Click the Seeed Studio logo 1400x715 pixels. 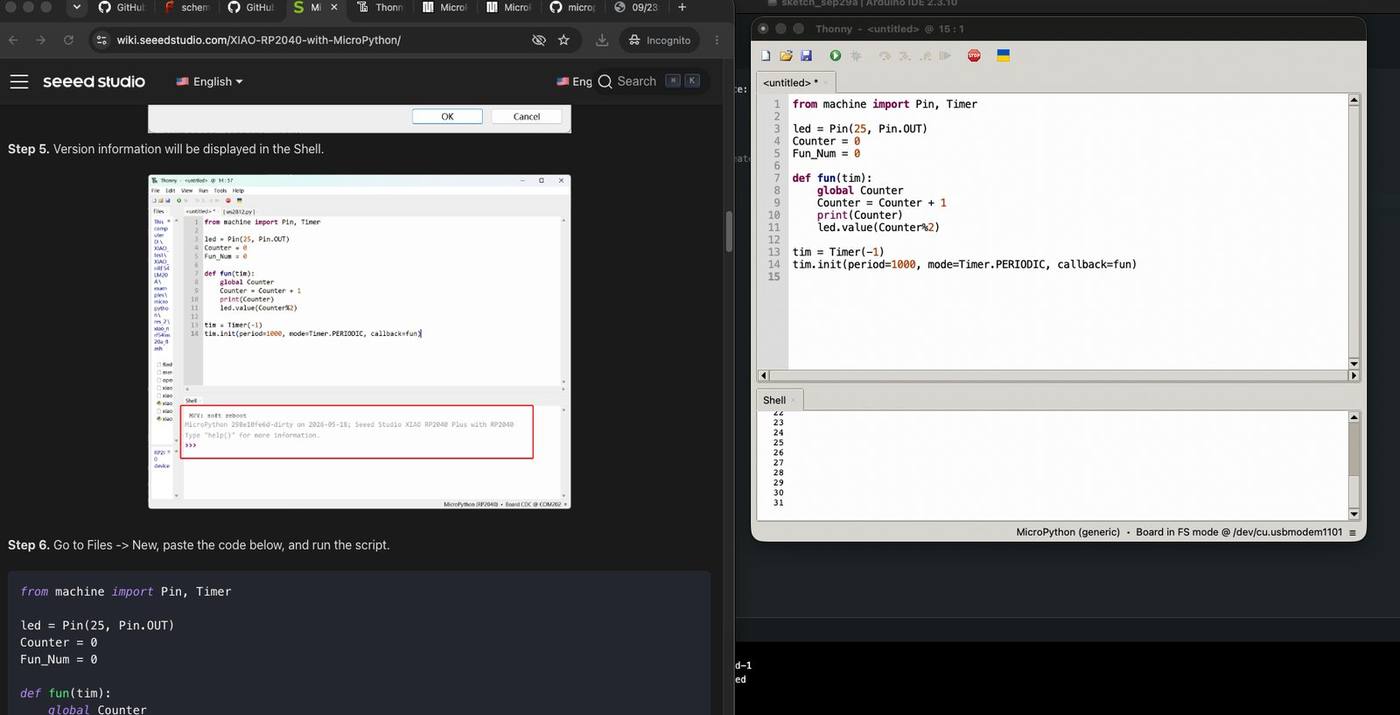pyautogui.click(x=94, y=81)
